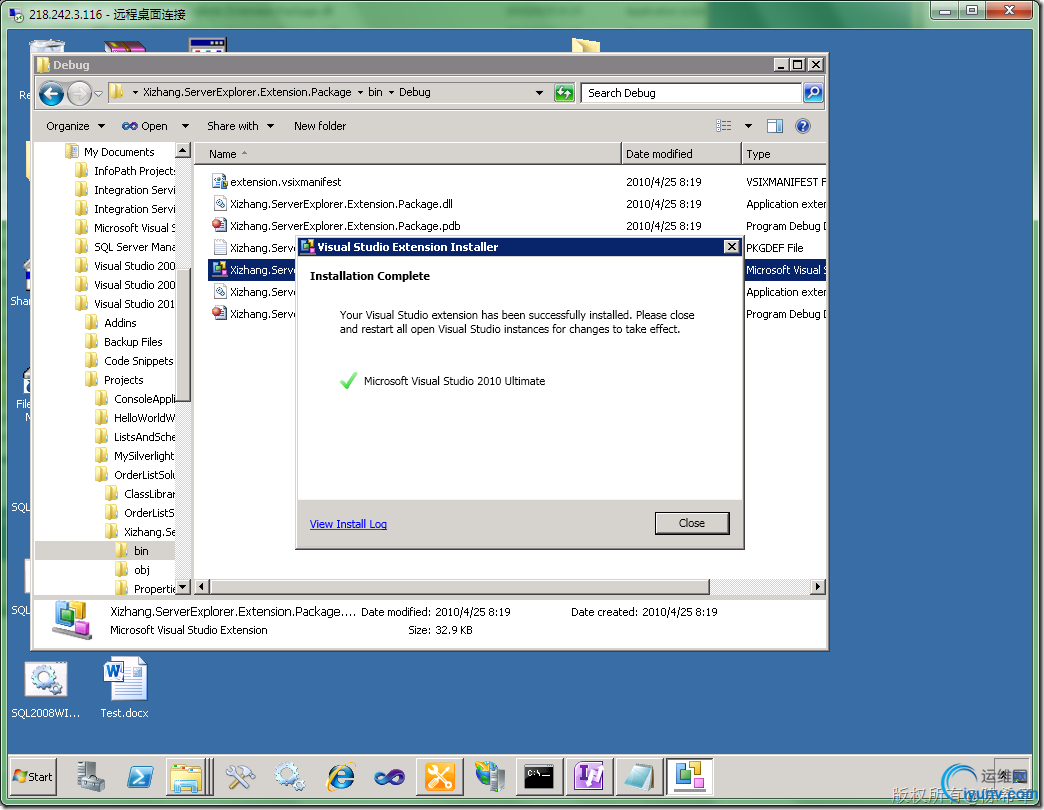Select the InfoPath Projects folder
1044x810 pixels.
(x=134, y=171)
